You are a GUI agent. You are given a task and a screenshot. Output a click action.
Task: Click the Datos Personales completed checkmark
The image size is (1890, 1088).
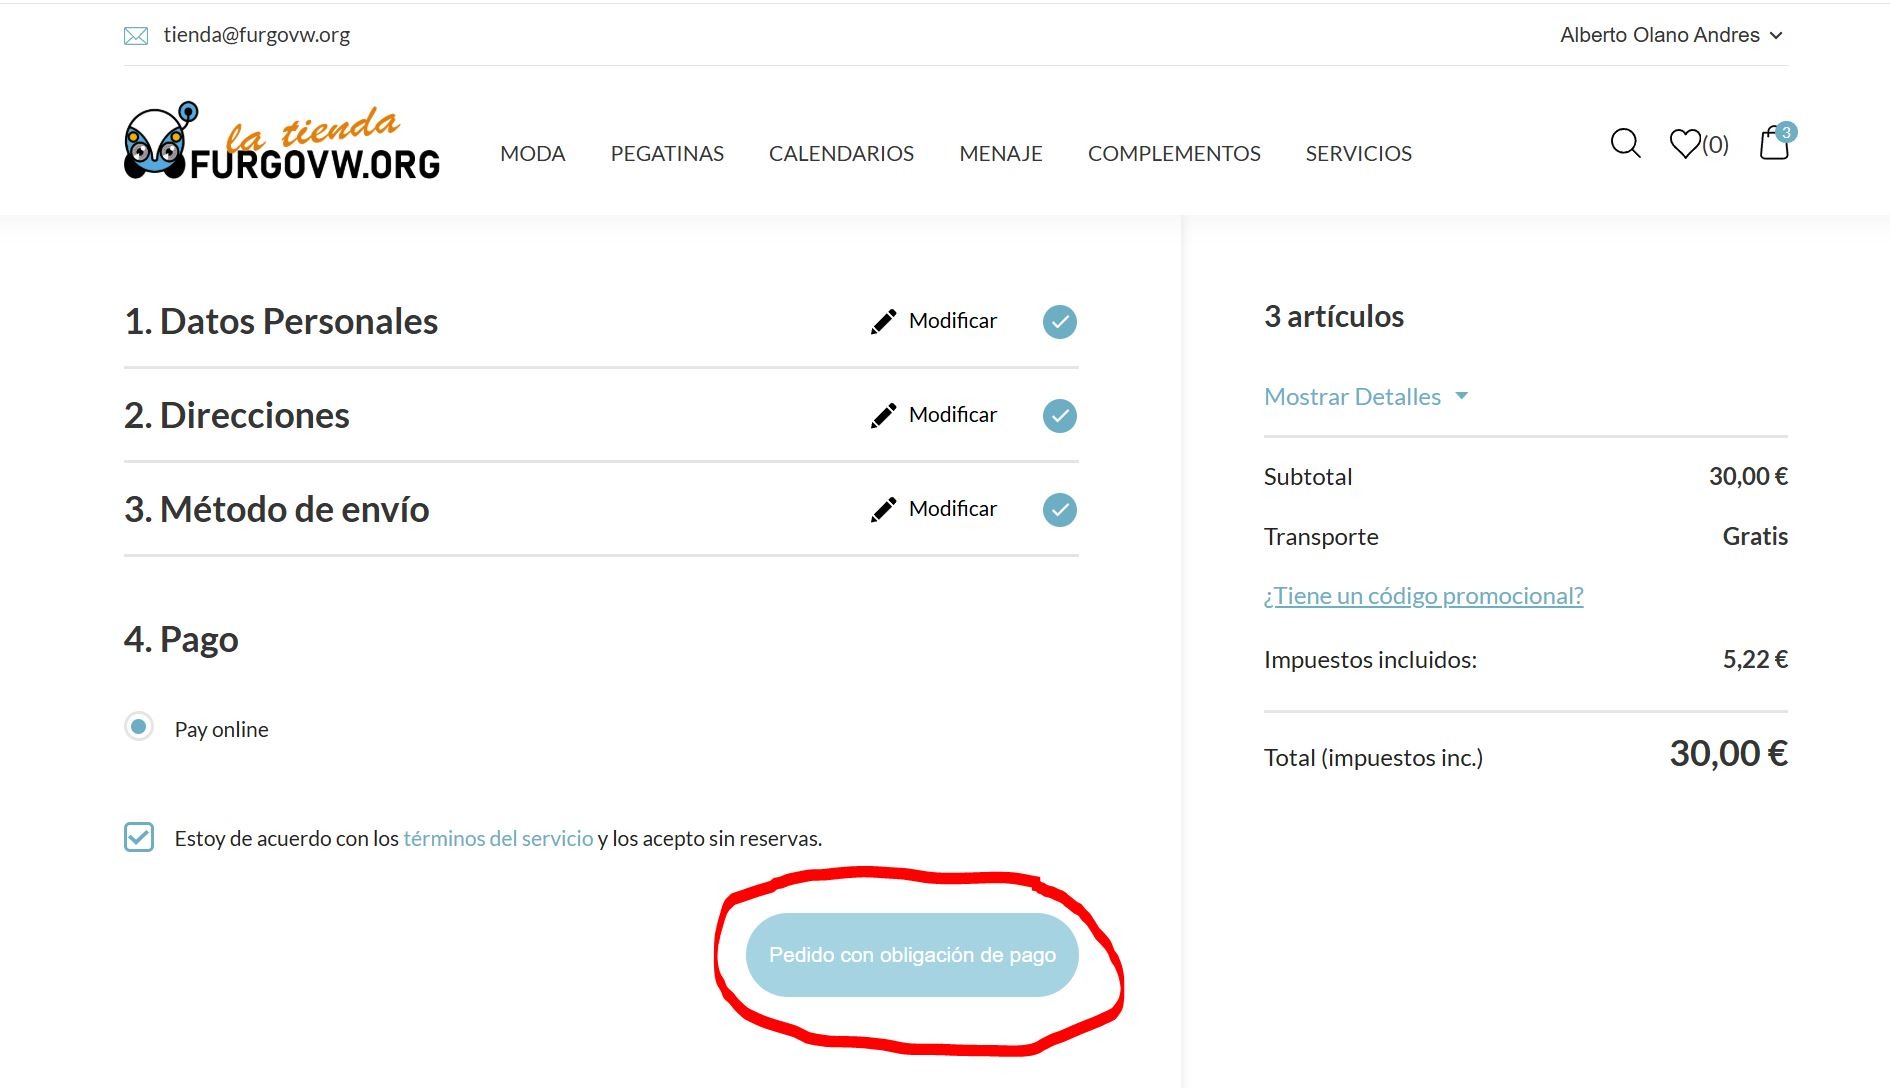pyautogui.click(x=1059, y=322)
